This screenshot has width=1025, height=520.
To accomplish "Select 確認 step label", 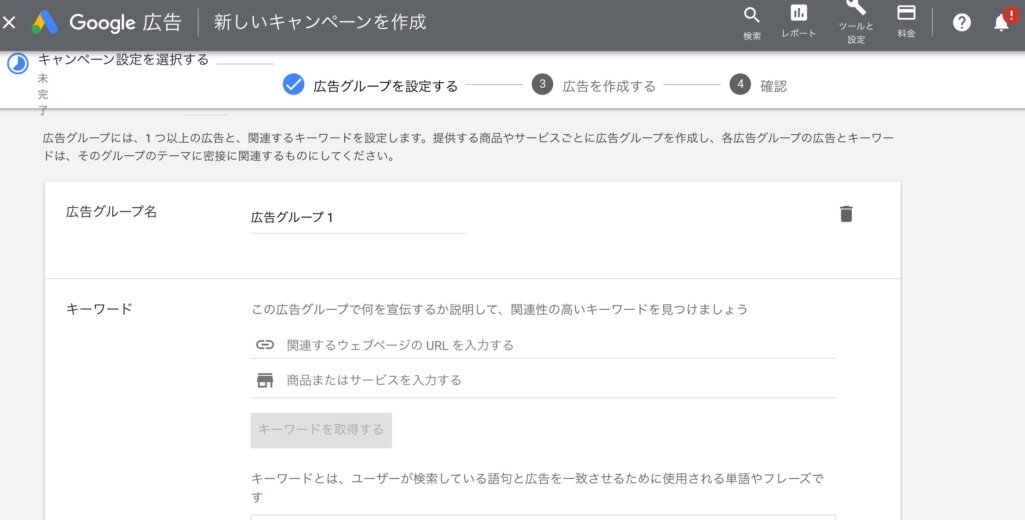I will tap(773, 86).
